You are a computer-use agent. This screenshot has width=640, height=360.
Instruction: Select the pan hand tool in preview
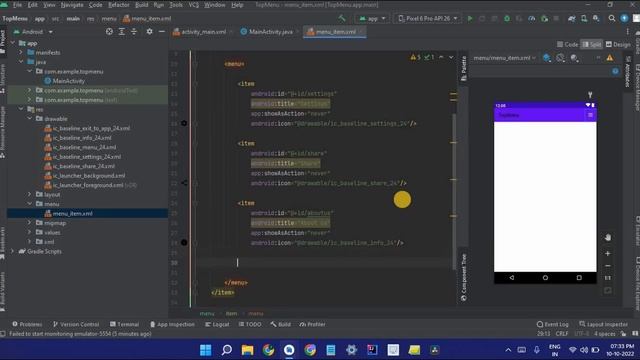pyautogui.click(x=608, y=238)
